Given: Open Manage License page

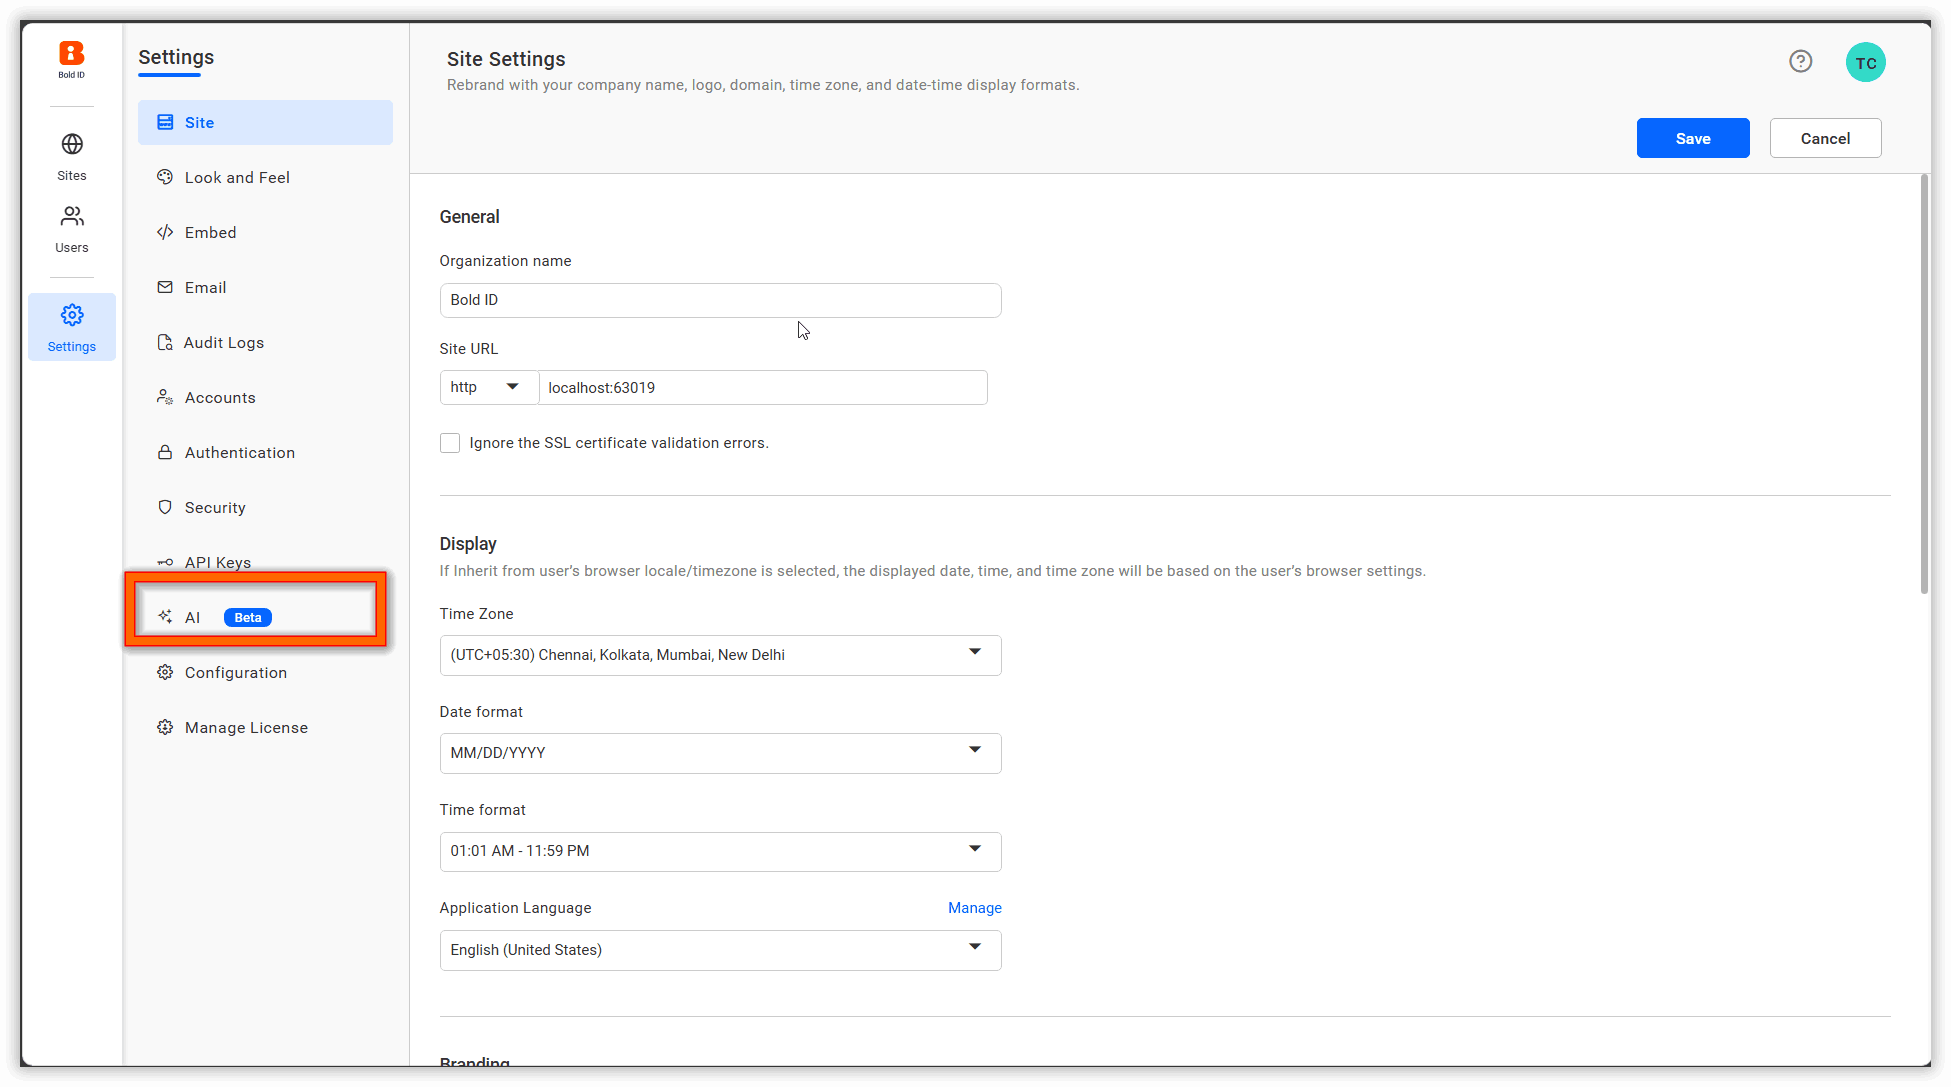Looking at the screenshot, I should click(265, 727).
